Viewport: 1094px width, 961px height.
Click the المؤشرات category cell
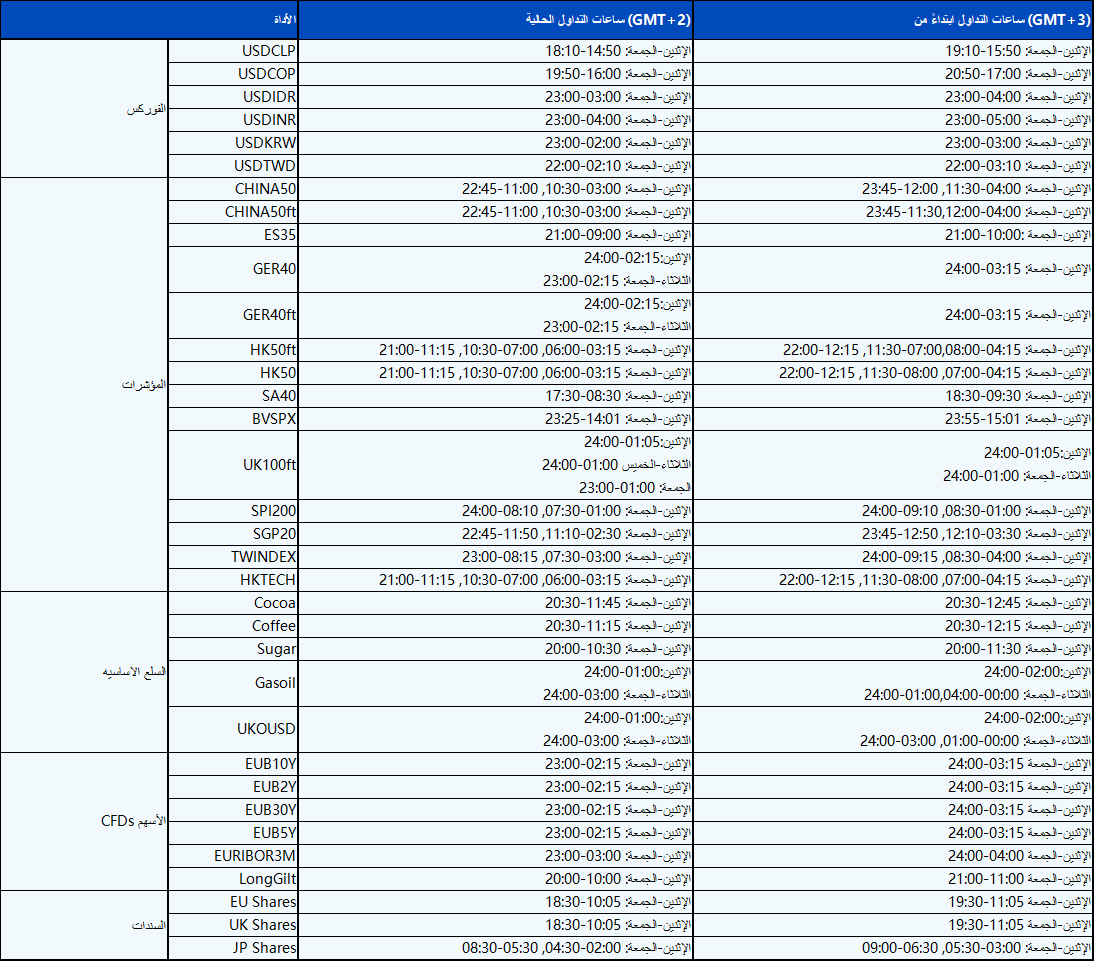pyautogui.click(x=84, y=384)
